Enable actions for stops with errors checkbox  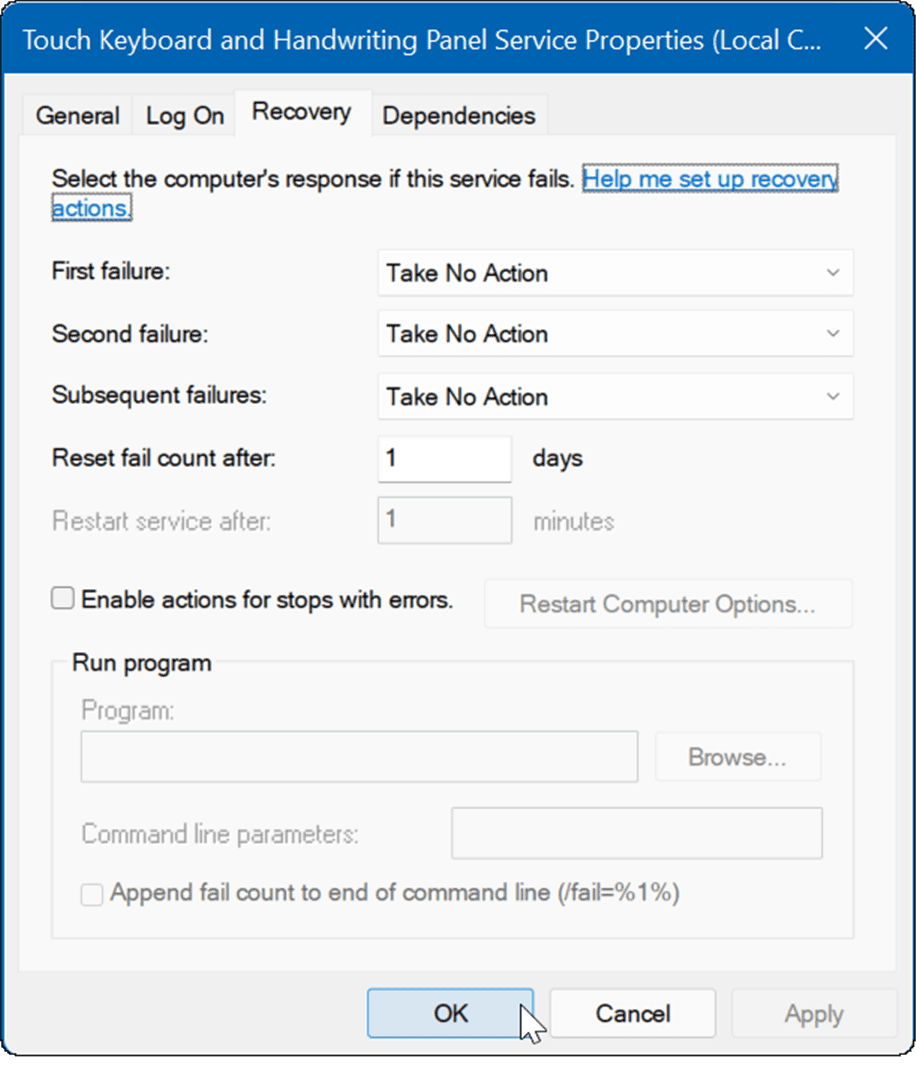(62, 598)
